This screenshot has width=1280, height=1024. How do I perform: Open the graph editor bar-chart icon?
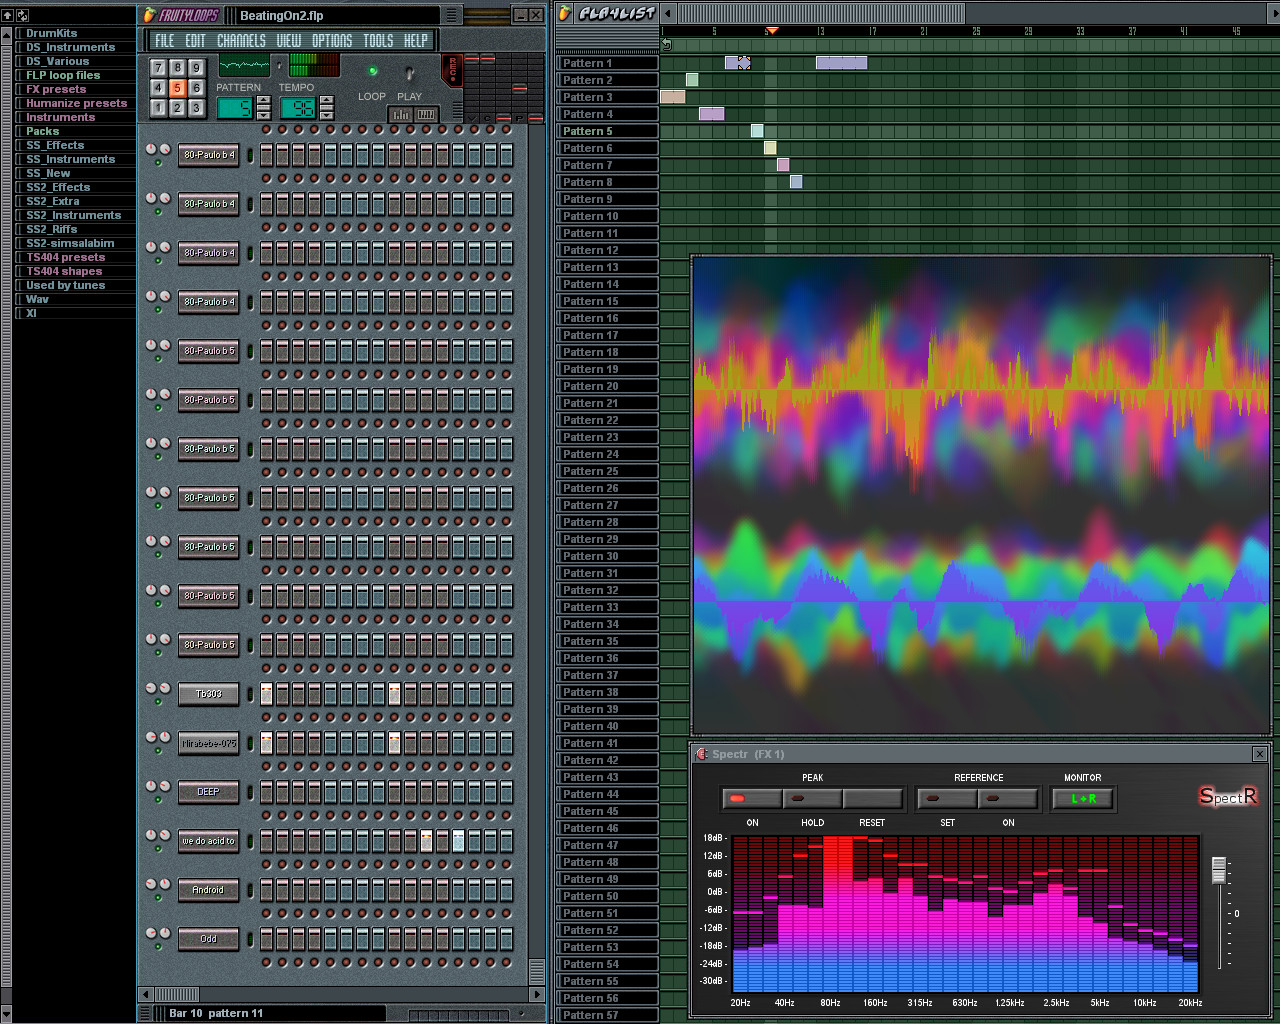coord(401,114)
